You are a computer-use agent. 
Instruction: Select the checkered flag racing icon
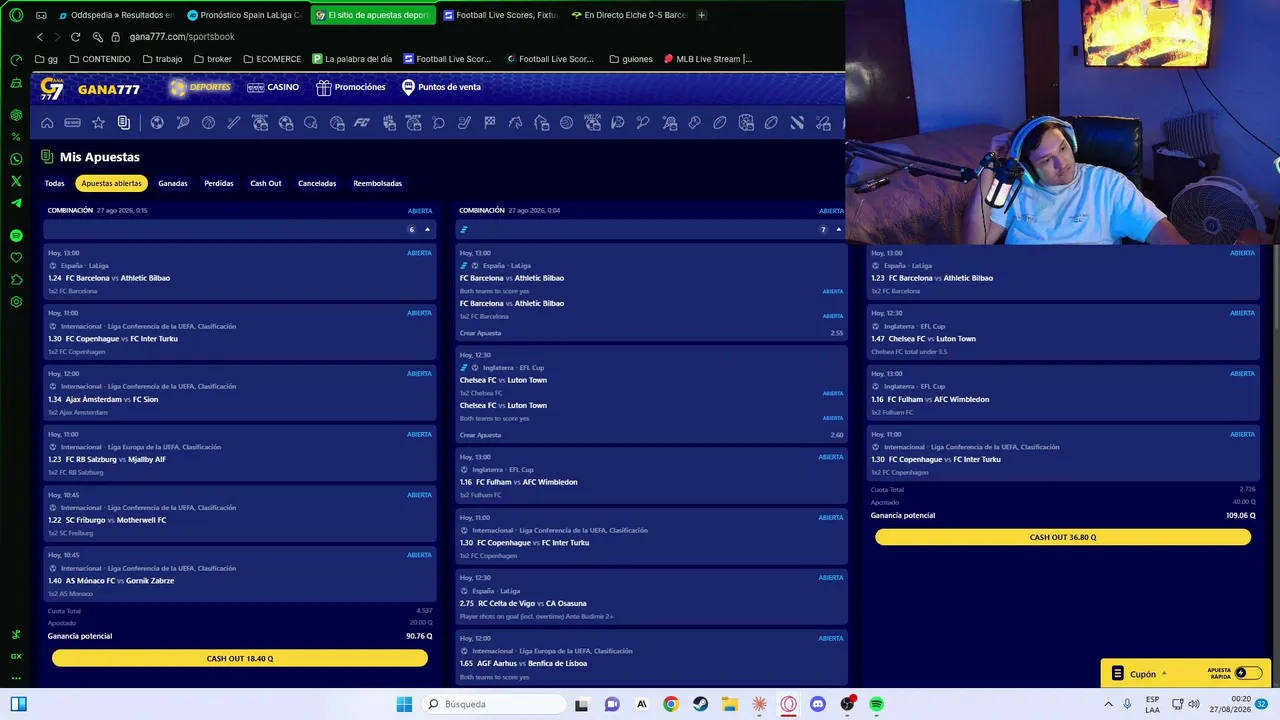[490, 123]
